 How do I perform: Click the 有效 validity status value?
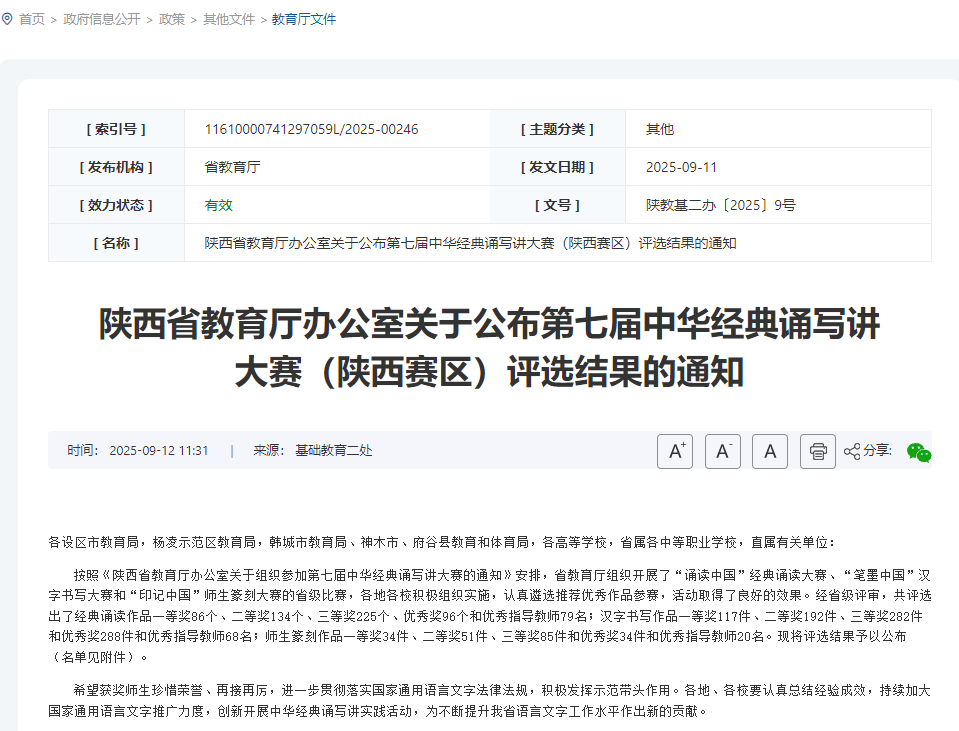[x=218, y=205]
